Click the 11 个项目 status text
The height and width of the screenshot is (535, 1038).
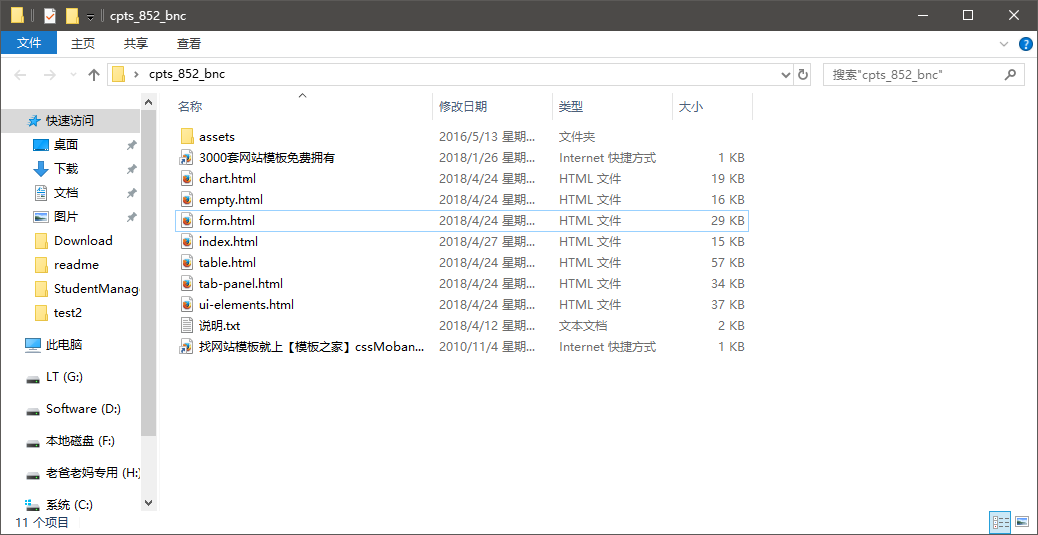coord(42,522)
